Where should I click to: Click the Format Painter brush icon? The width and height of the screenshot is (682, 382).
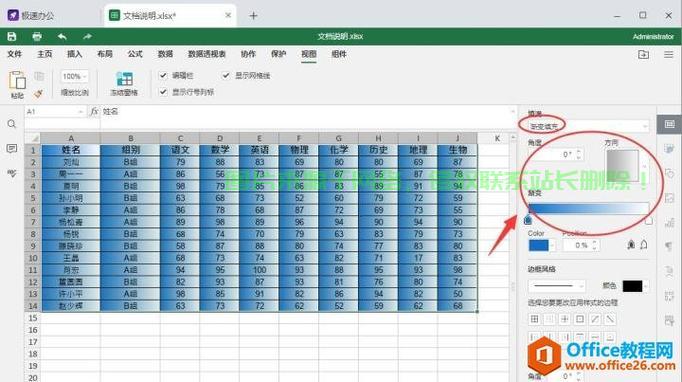39,93
